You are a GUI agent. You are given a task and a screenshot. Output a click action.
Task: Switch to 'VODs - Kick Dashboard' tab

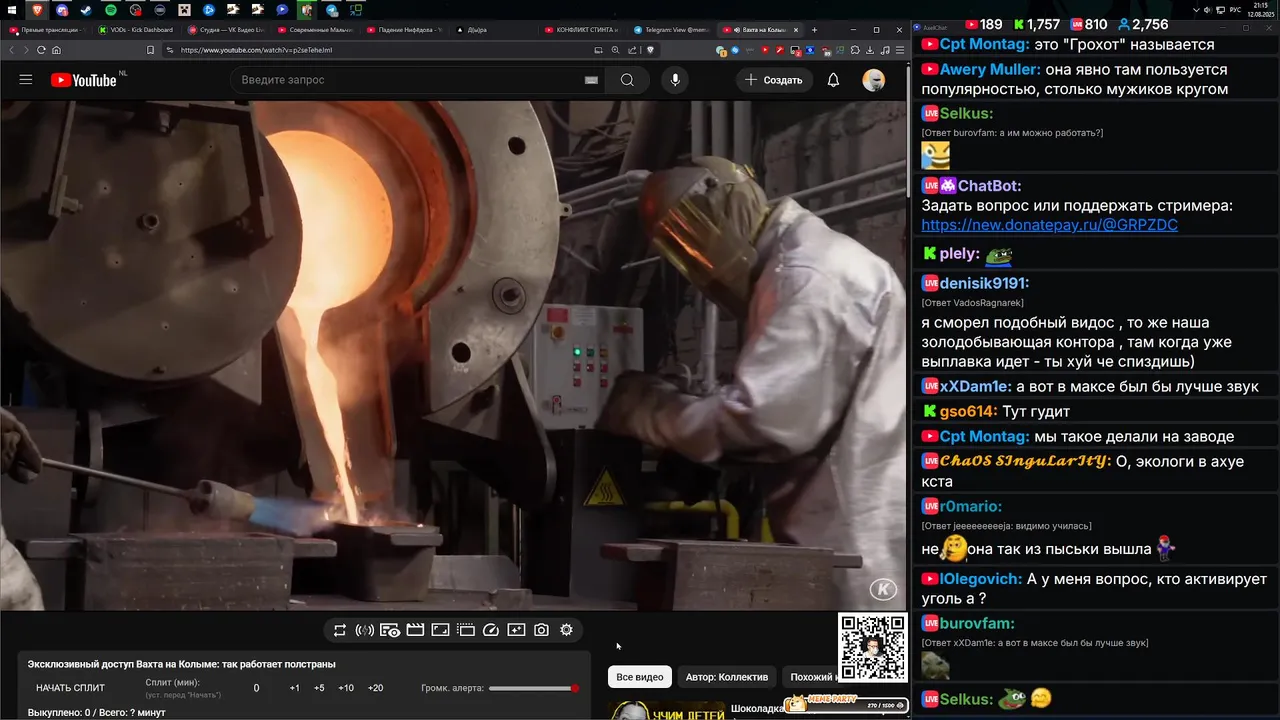135,30
